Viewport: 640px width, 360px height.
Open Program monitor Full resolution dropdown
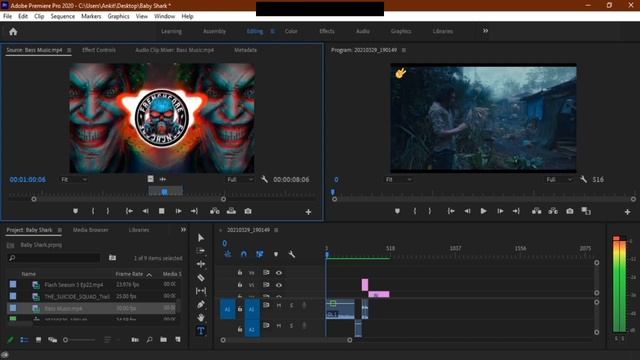coord(559,179)
